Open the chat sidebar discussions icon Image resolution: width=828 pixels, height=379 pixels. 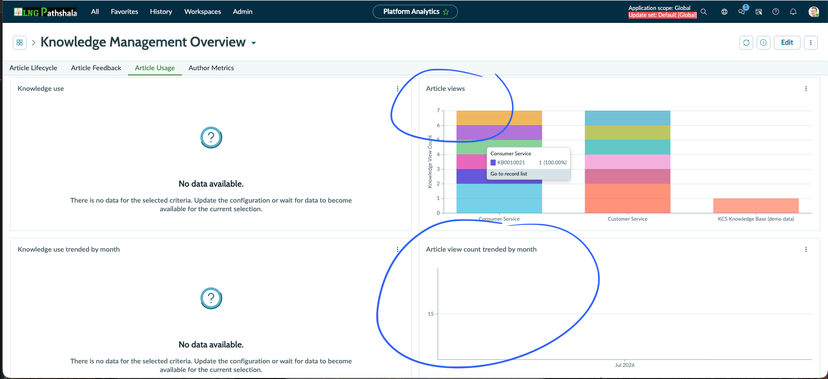[x=742, y=12]
